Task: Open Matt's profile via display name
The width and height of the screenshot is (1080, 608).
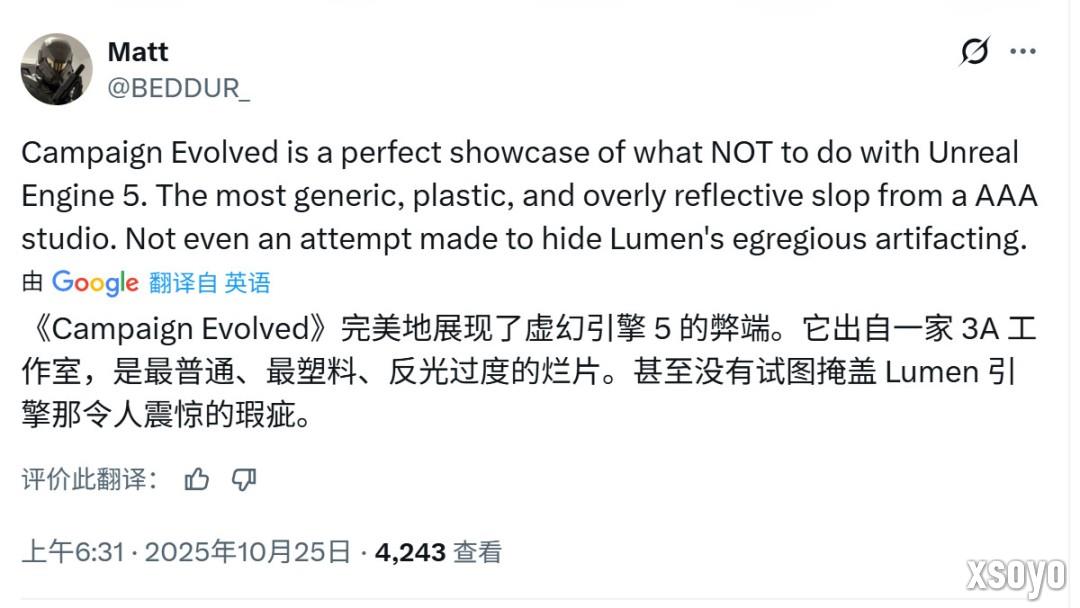Action: [138, 52]
